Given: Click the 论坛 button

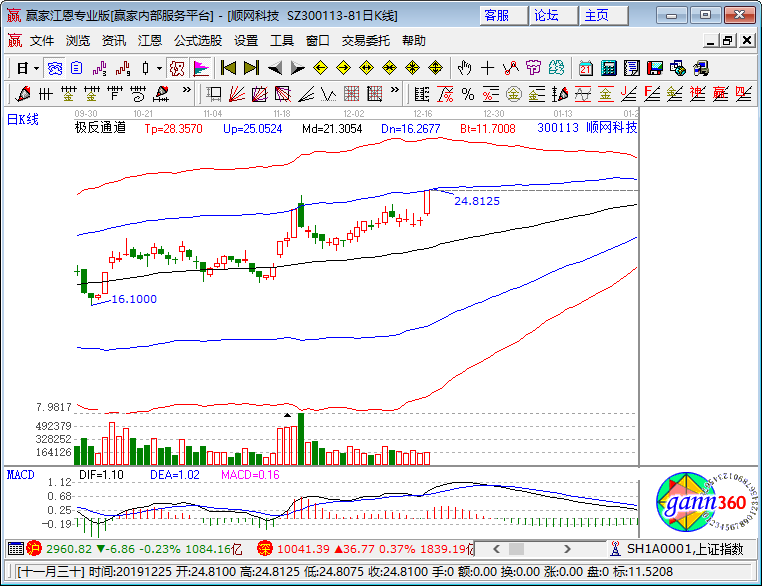Looking at the screenshot, I should [x=553, y=16].
